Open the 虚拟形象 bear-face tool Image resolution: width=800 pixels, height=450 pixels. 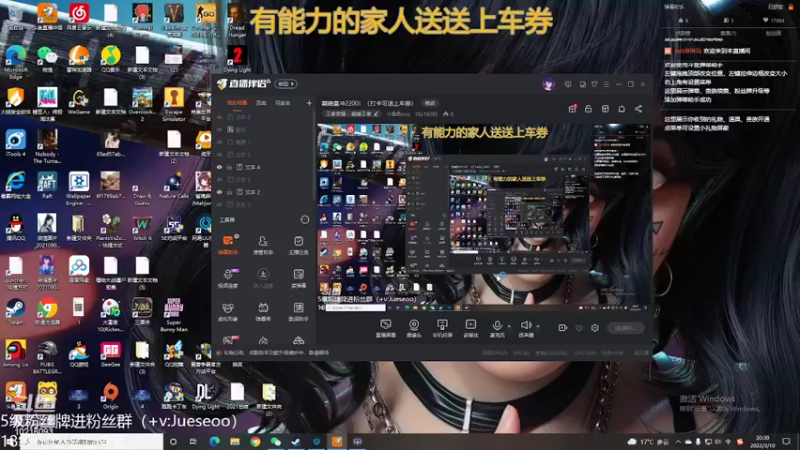(228, 311)
